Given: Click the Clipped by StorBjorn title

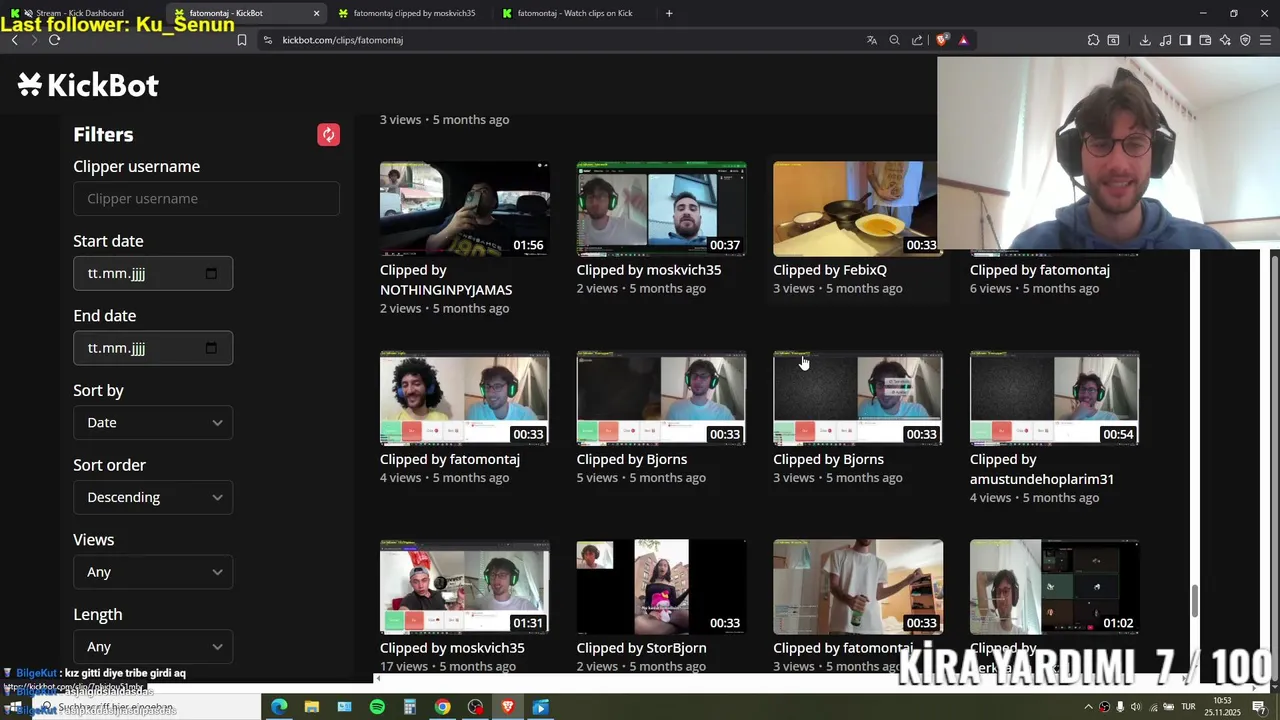Looking at the screenshot, I should [x=641, y=648].
